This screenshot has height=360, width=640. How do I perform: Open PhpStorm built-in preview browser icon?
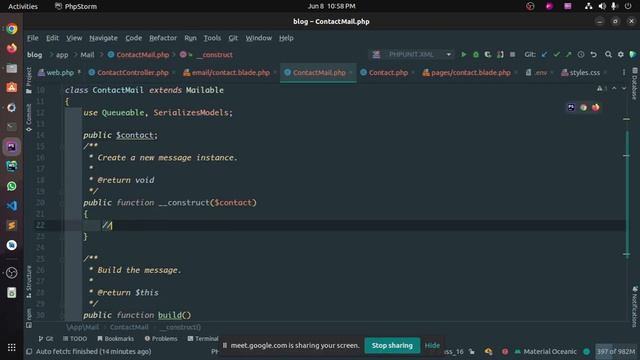[x=571, y=107]
